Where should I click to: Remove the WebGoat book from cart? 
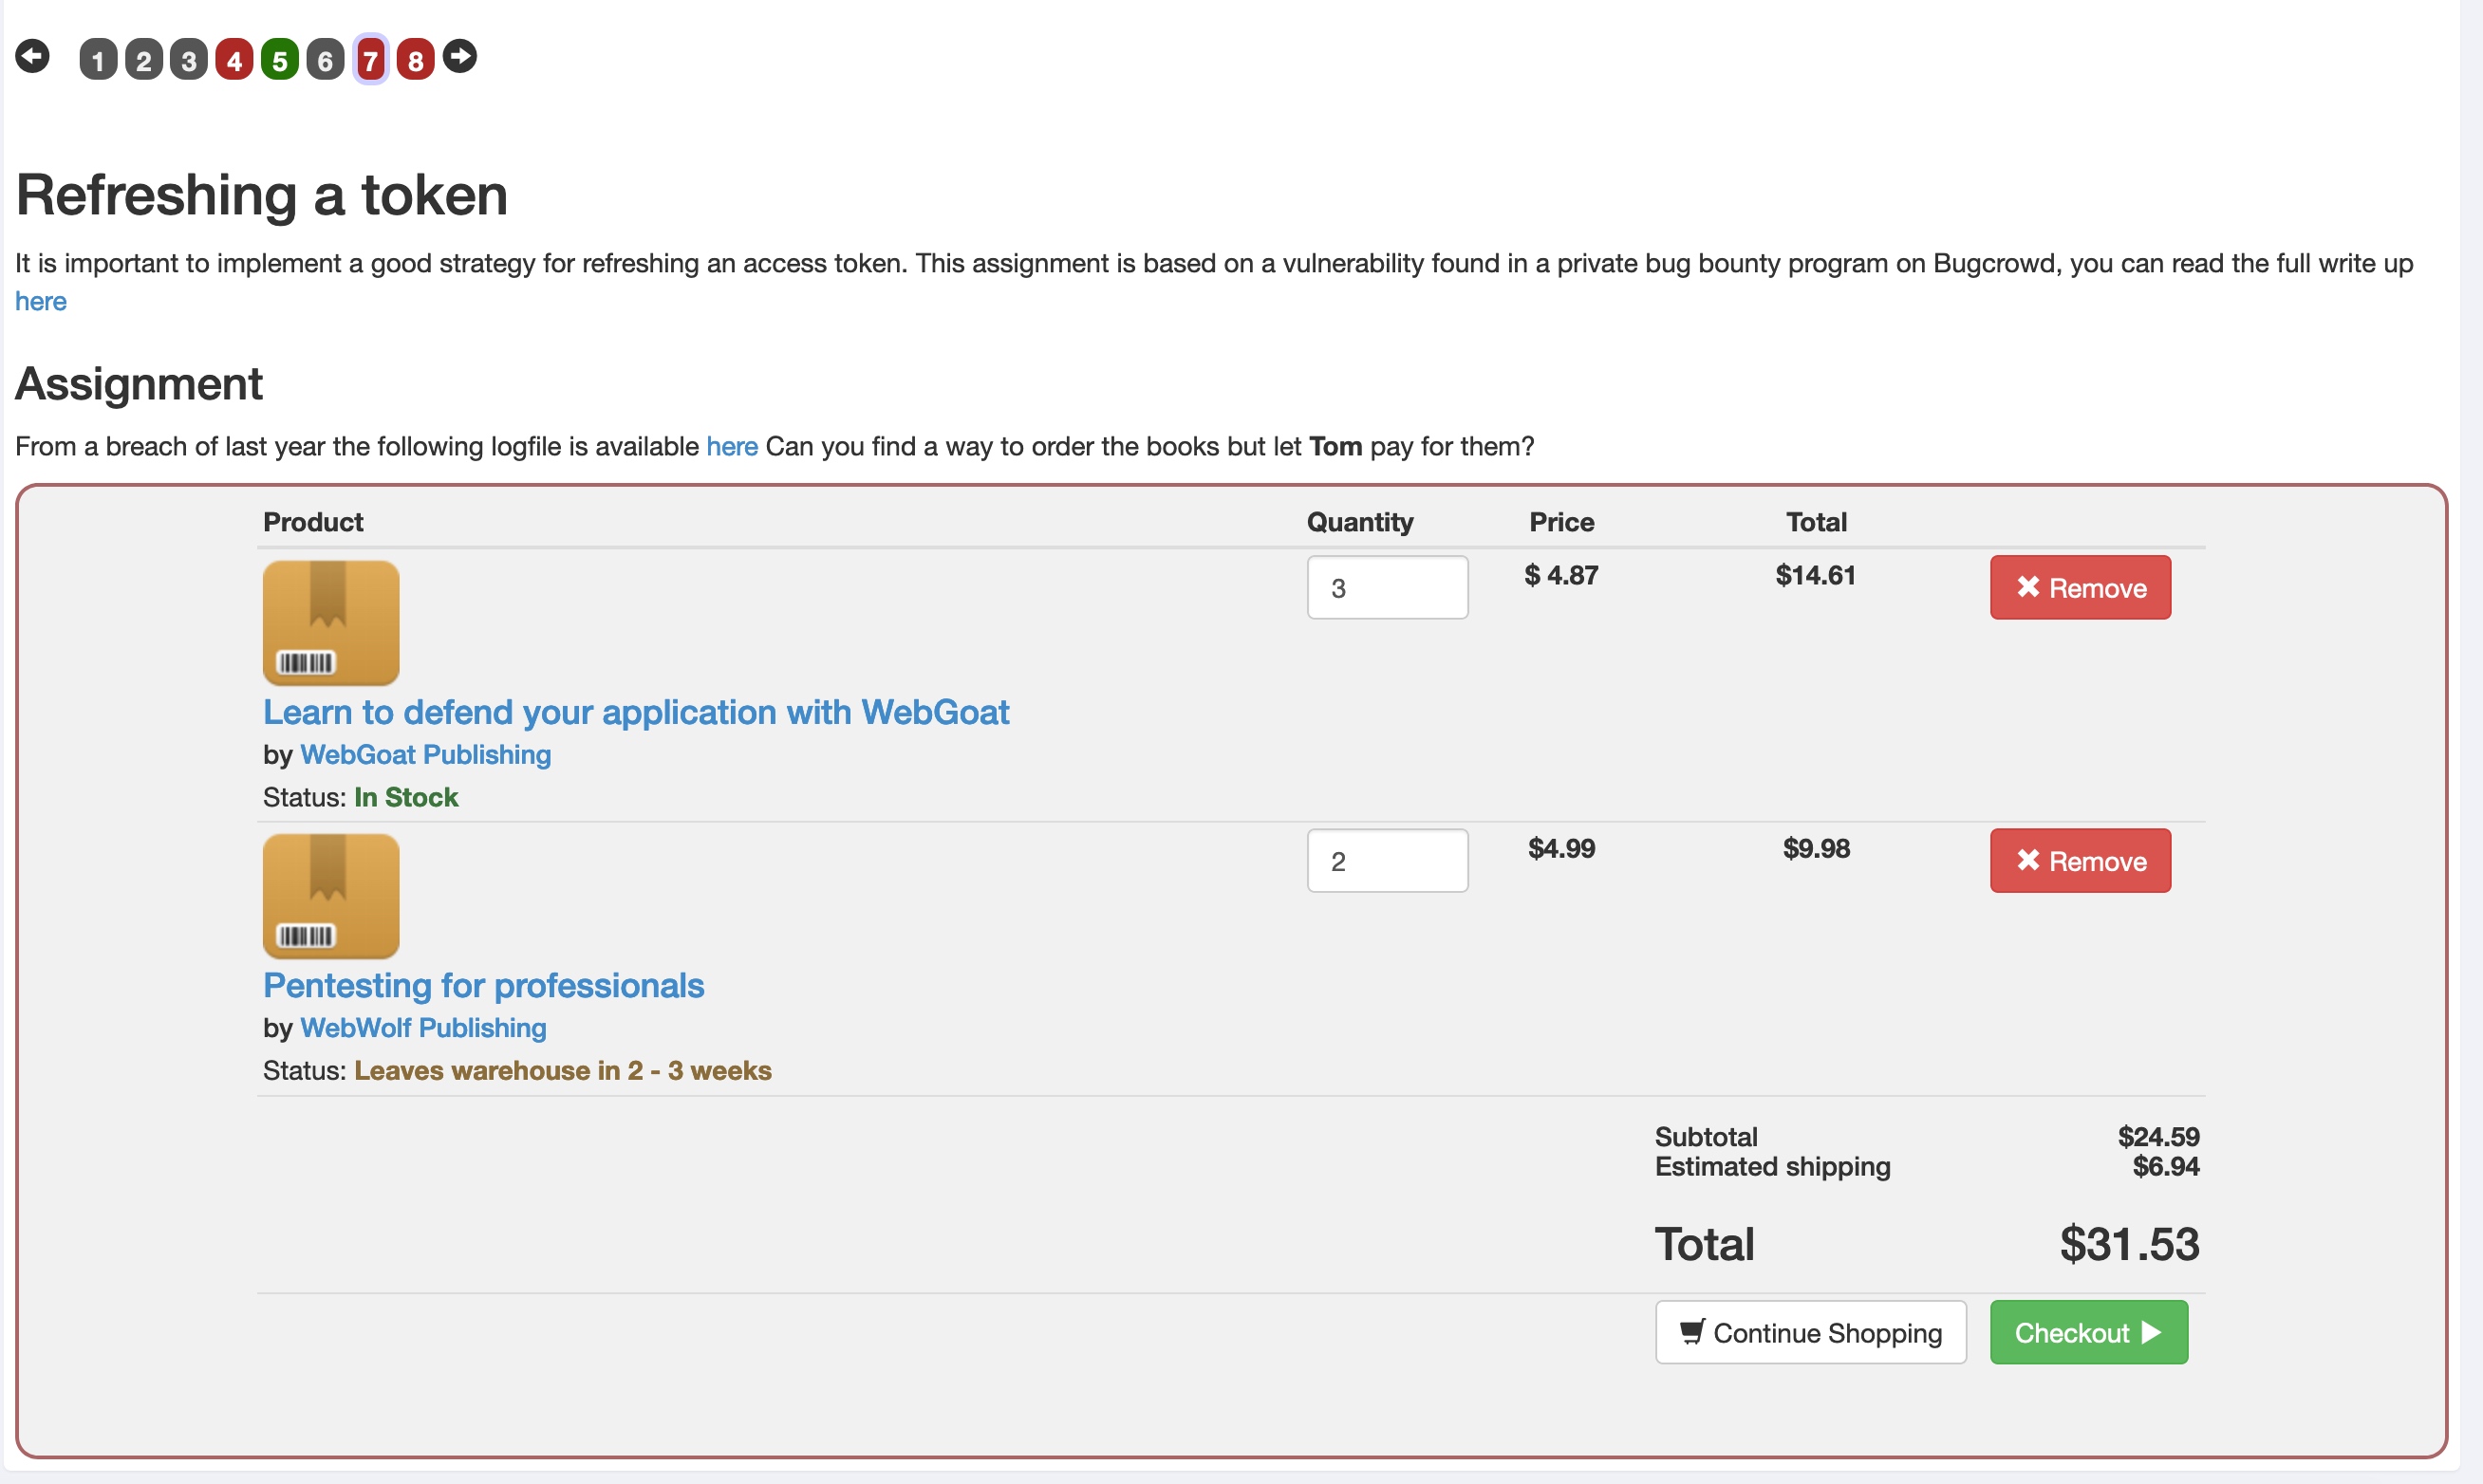pyautogui.click(x=2081, y=587)
